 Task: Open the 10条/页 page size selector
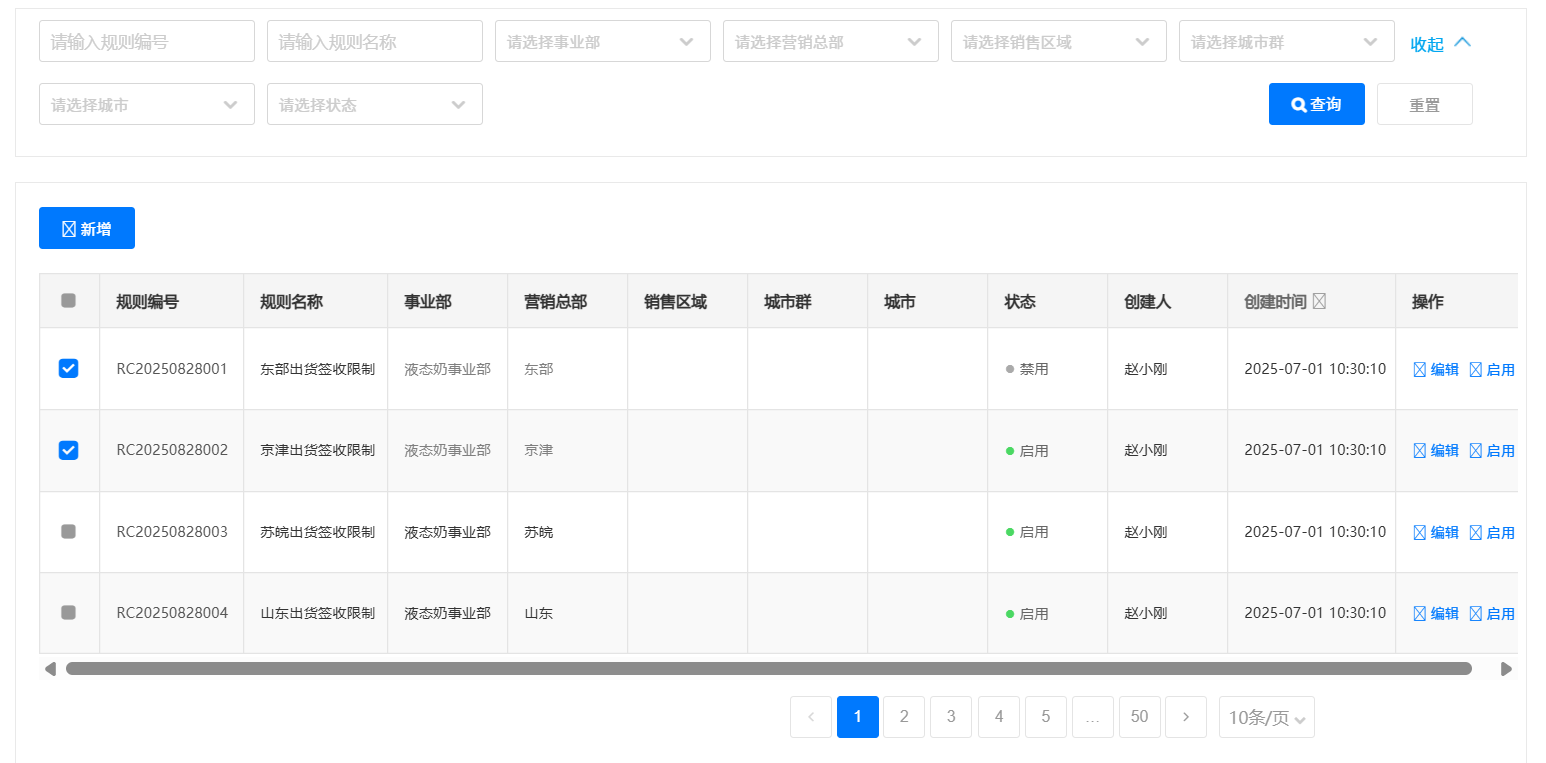point(1267,717)
